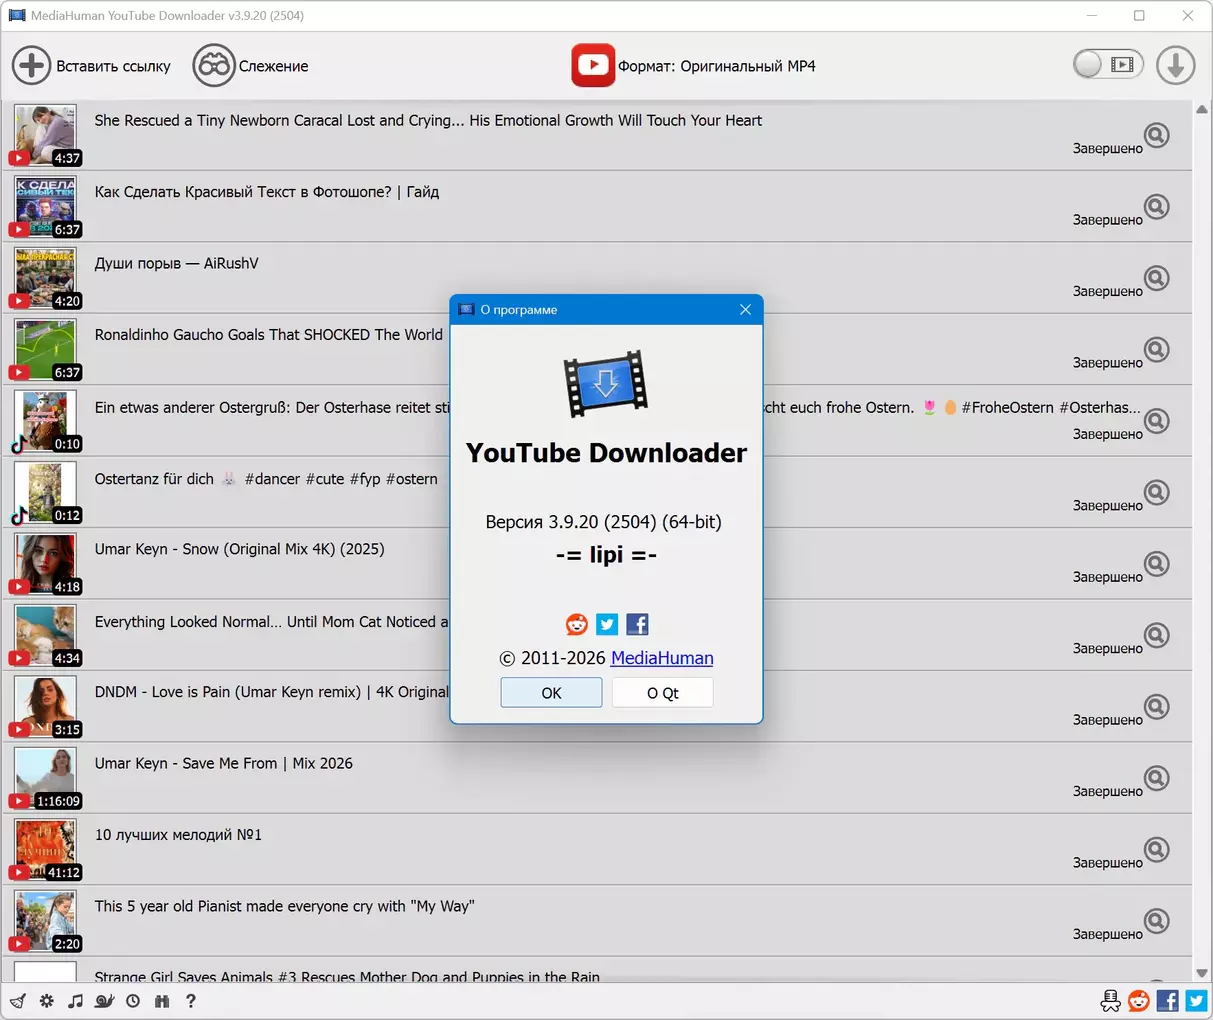
Task: Click the О Qt button
Action: (x=662, y=693)
